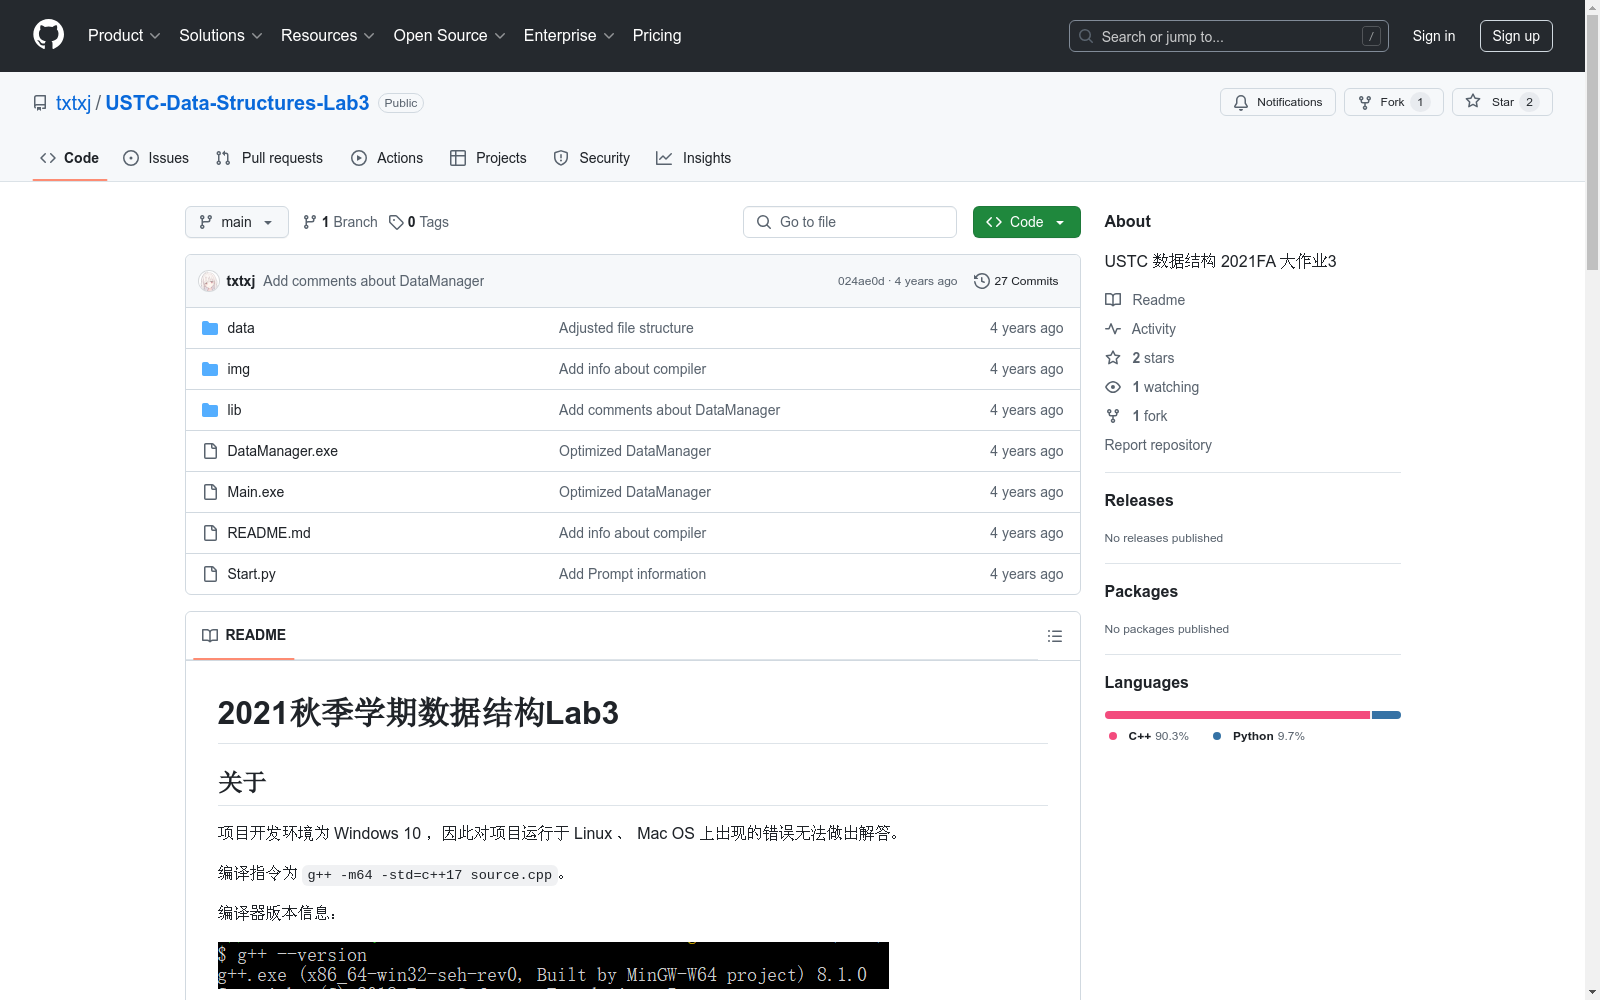Click the data folder icon
1600x1000 pixels.
tap(210, 328)
